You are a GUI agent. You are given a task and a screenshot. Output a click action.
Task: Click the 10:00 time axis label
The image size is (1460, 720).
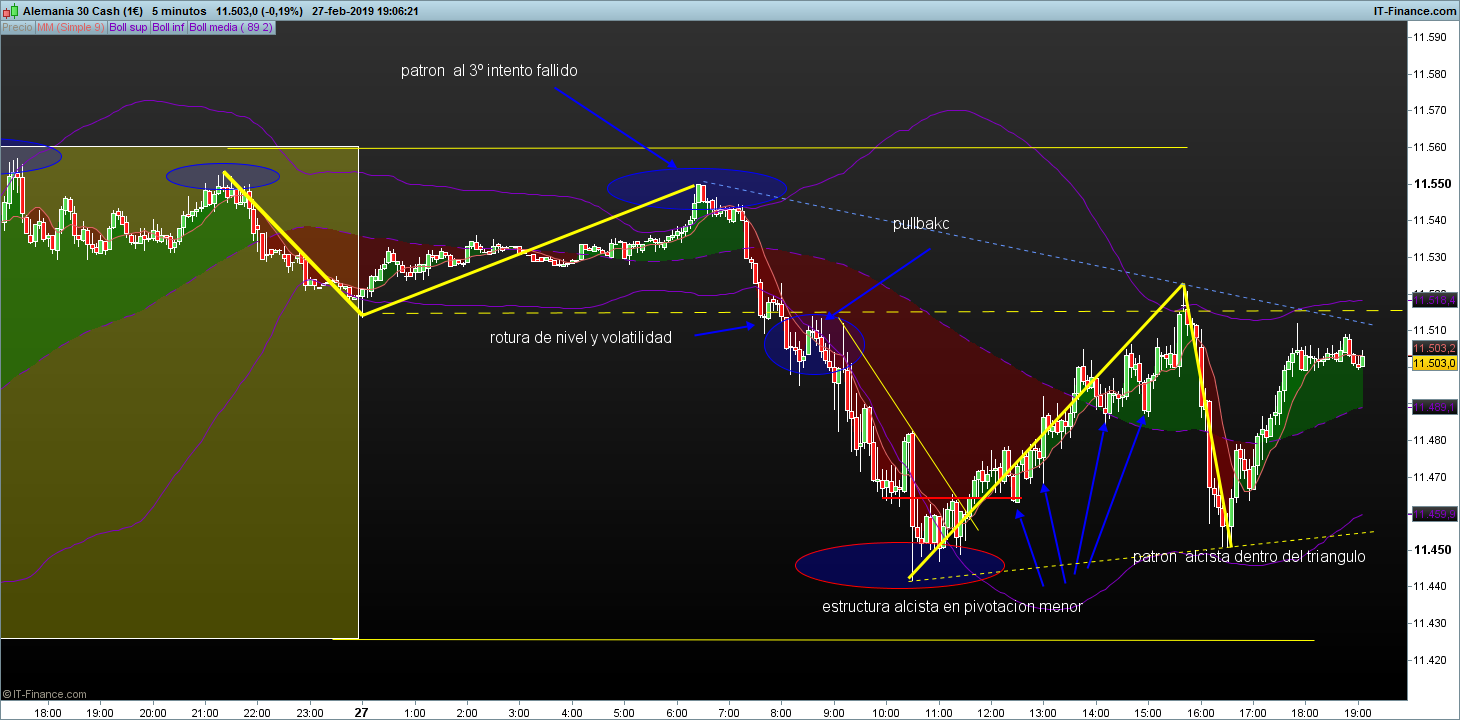[885, 713]
